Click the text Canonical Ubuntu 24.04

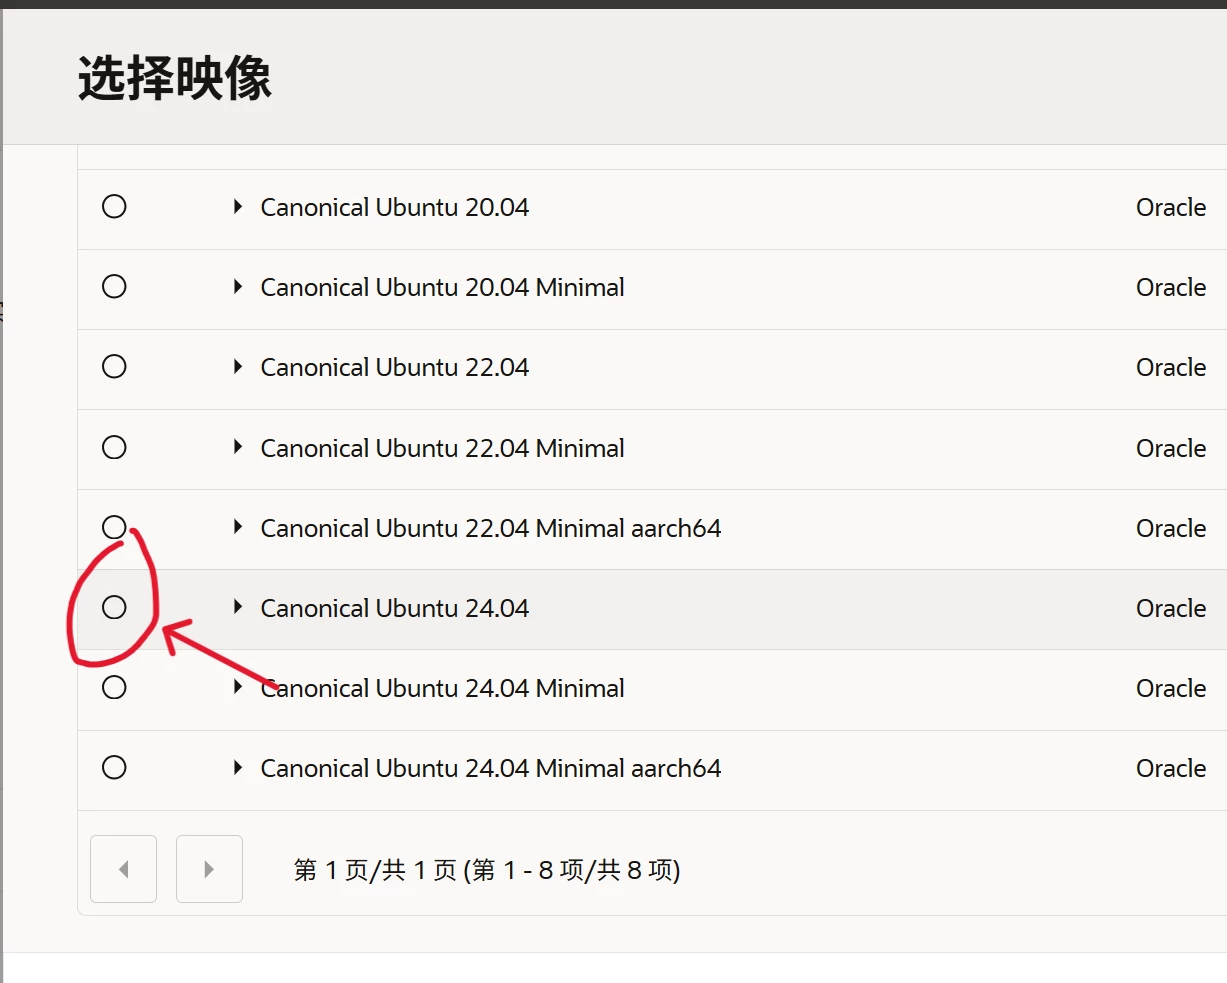[395, 608]
